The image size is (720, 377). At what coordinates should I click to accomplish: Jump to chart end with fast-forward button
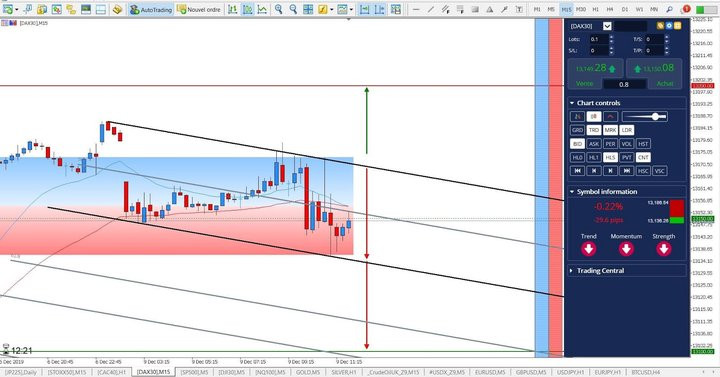(627, 171)
